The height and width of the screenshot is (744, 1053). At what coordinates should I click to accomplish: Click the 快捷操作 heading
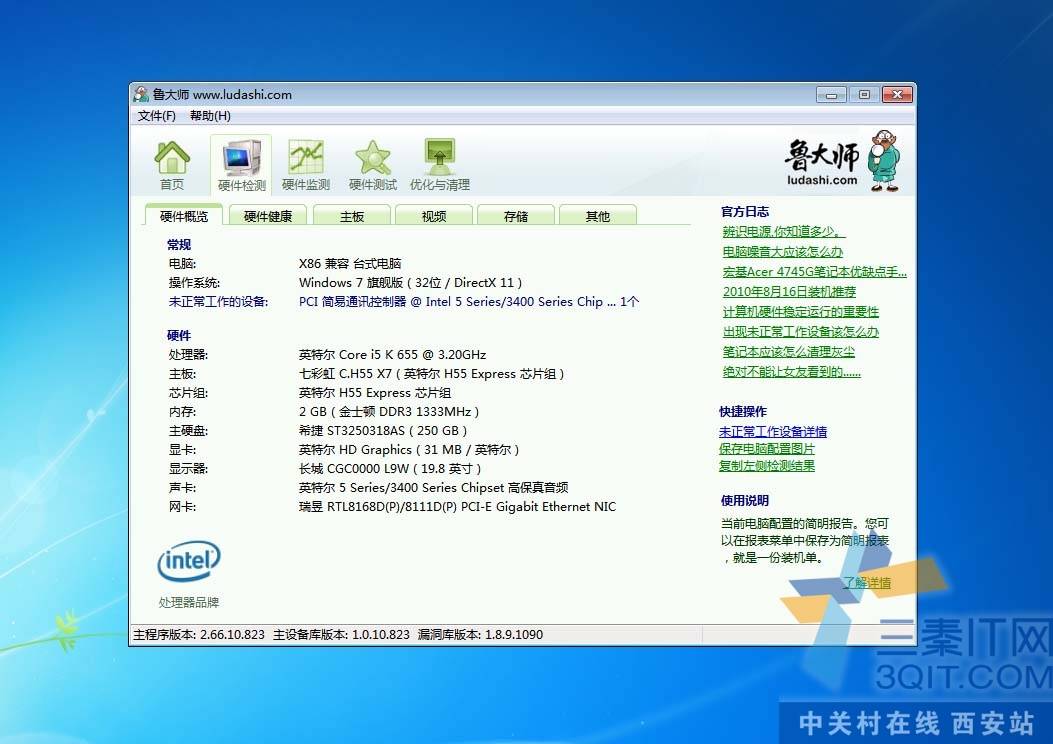pyautogui.click(x=743, y=412)
